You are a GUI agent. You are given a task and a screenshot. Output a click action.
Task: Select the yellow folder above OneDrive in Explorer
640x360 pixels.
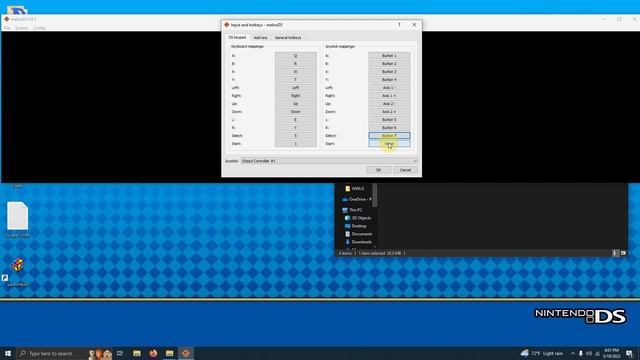click(x=354, y=189)
